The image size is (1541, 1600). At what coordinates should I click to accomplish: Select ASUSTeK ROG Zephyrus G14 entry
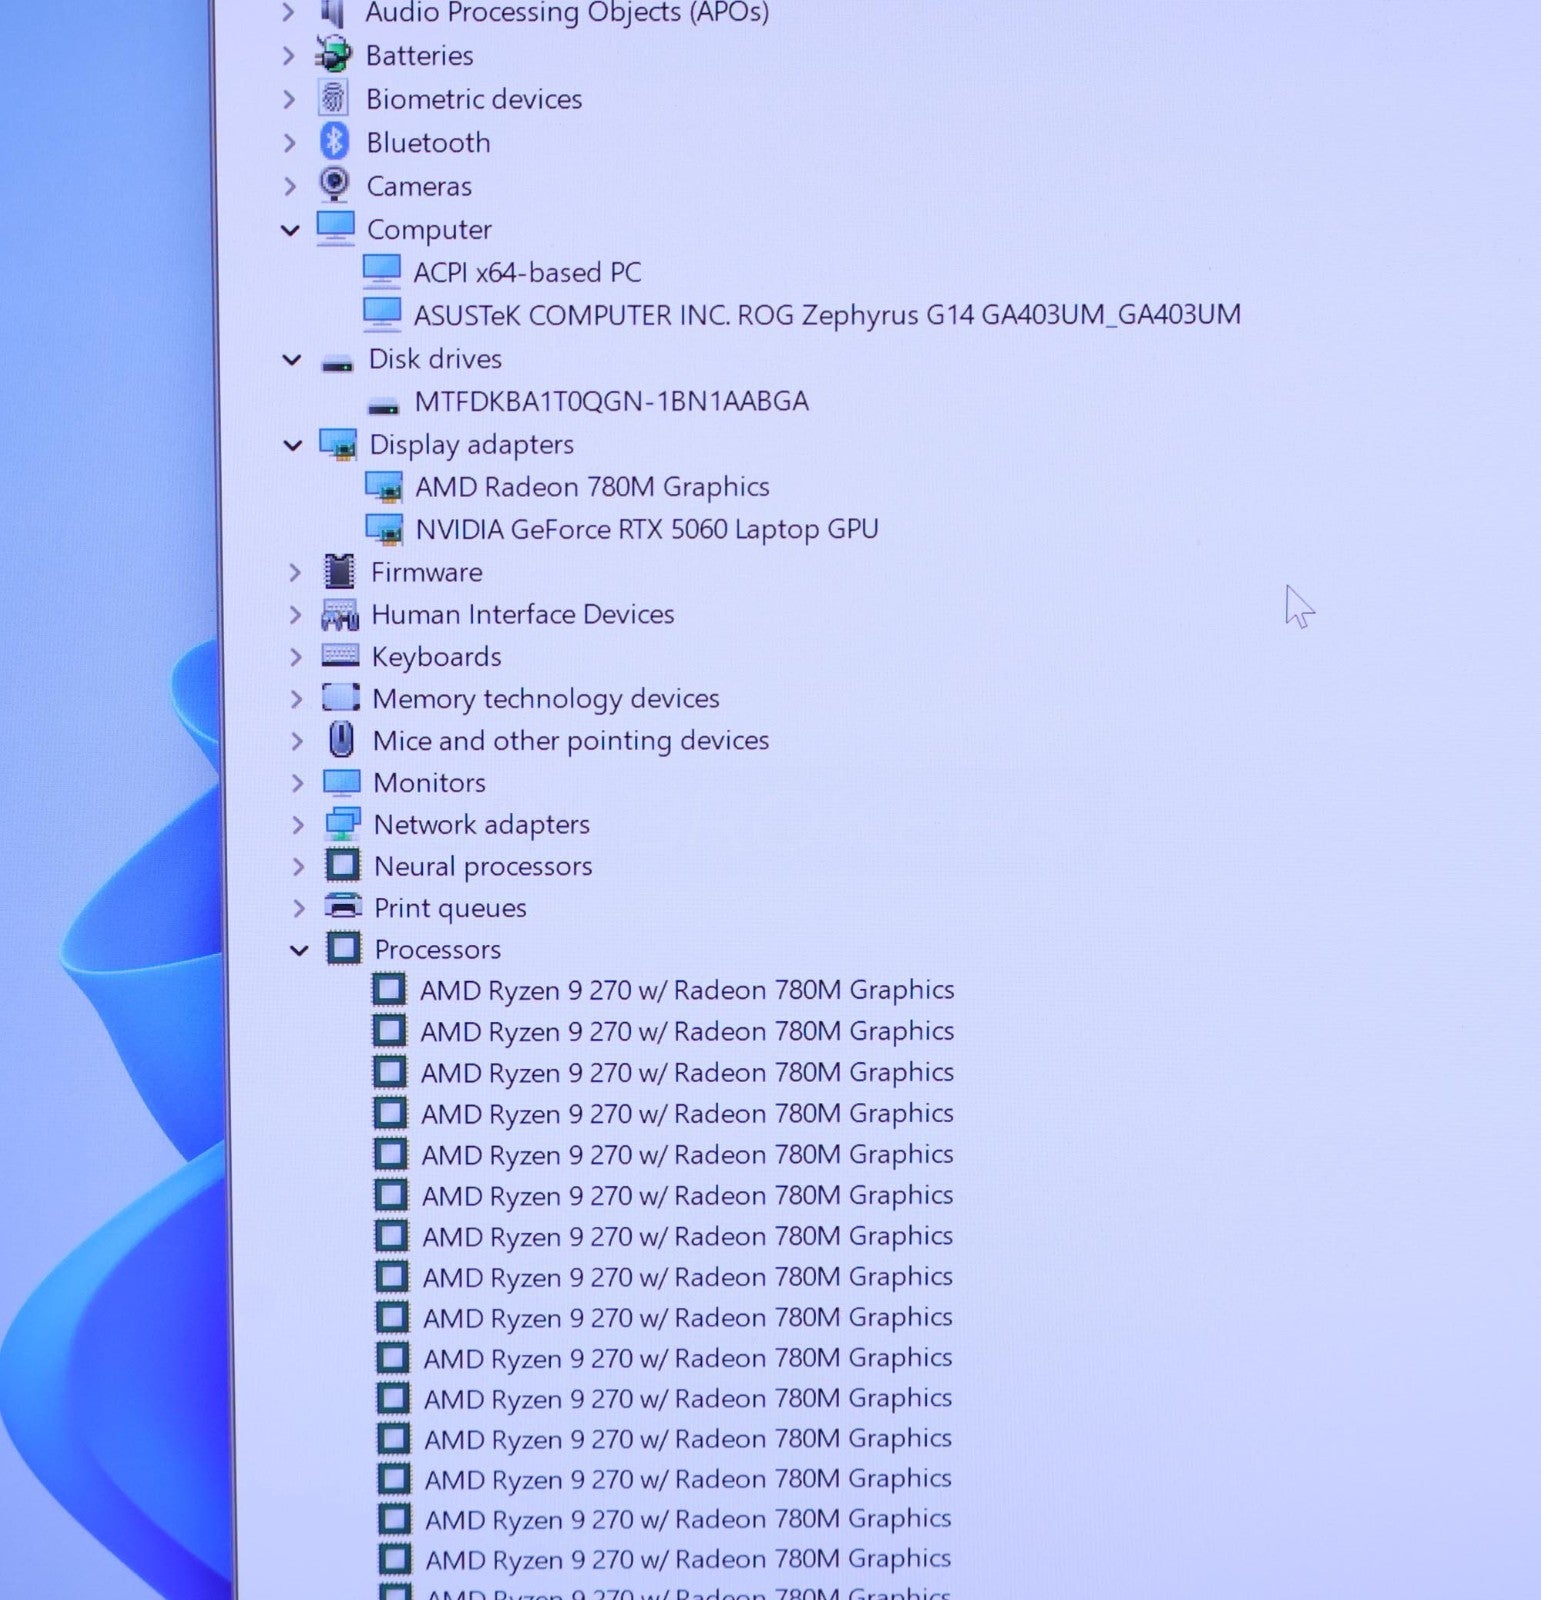826,315
